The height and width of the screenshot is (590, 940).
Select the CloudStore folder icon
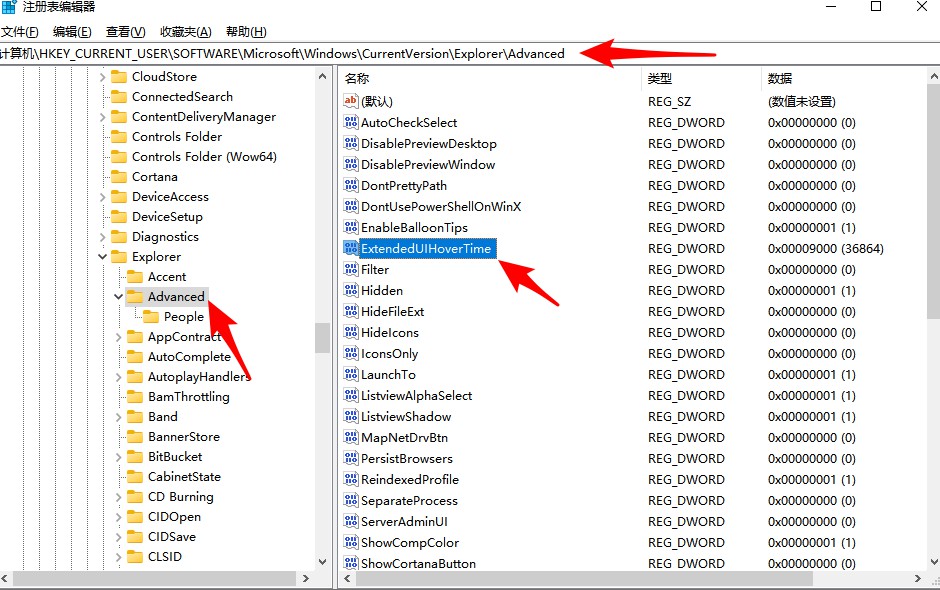[x=119, y=76]
